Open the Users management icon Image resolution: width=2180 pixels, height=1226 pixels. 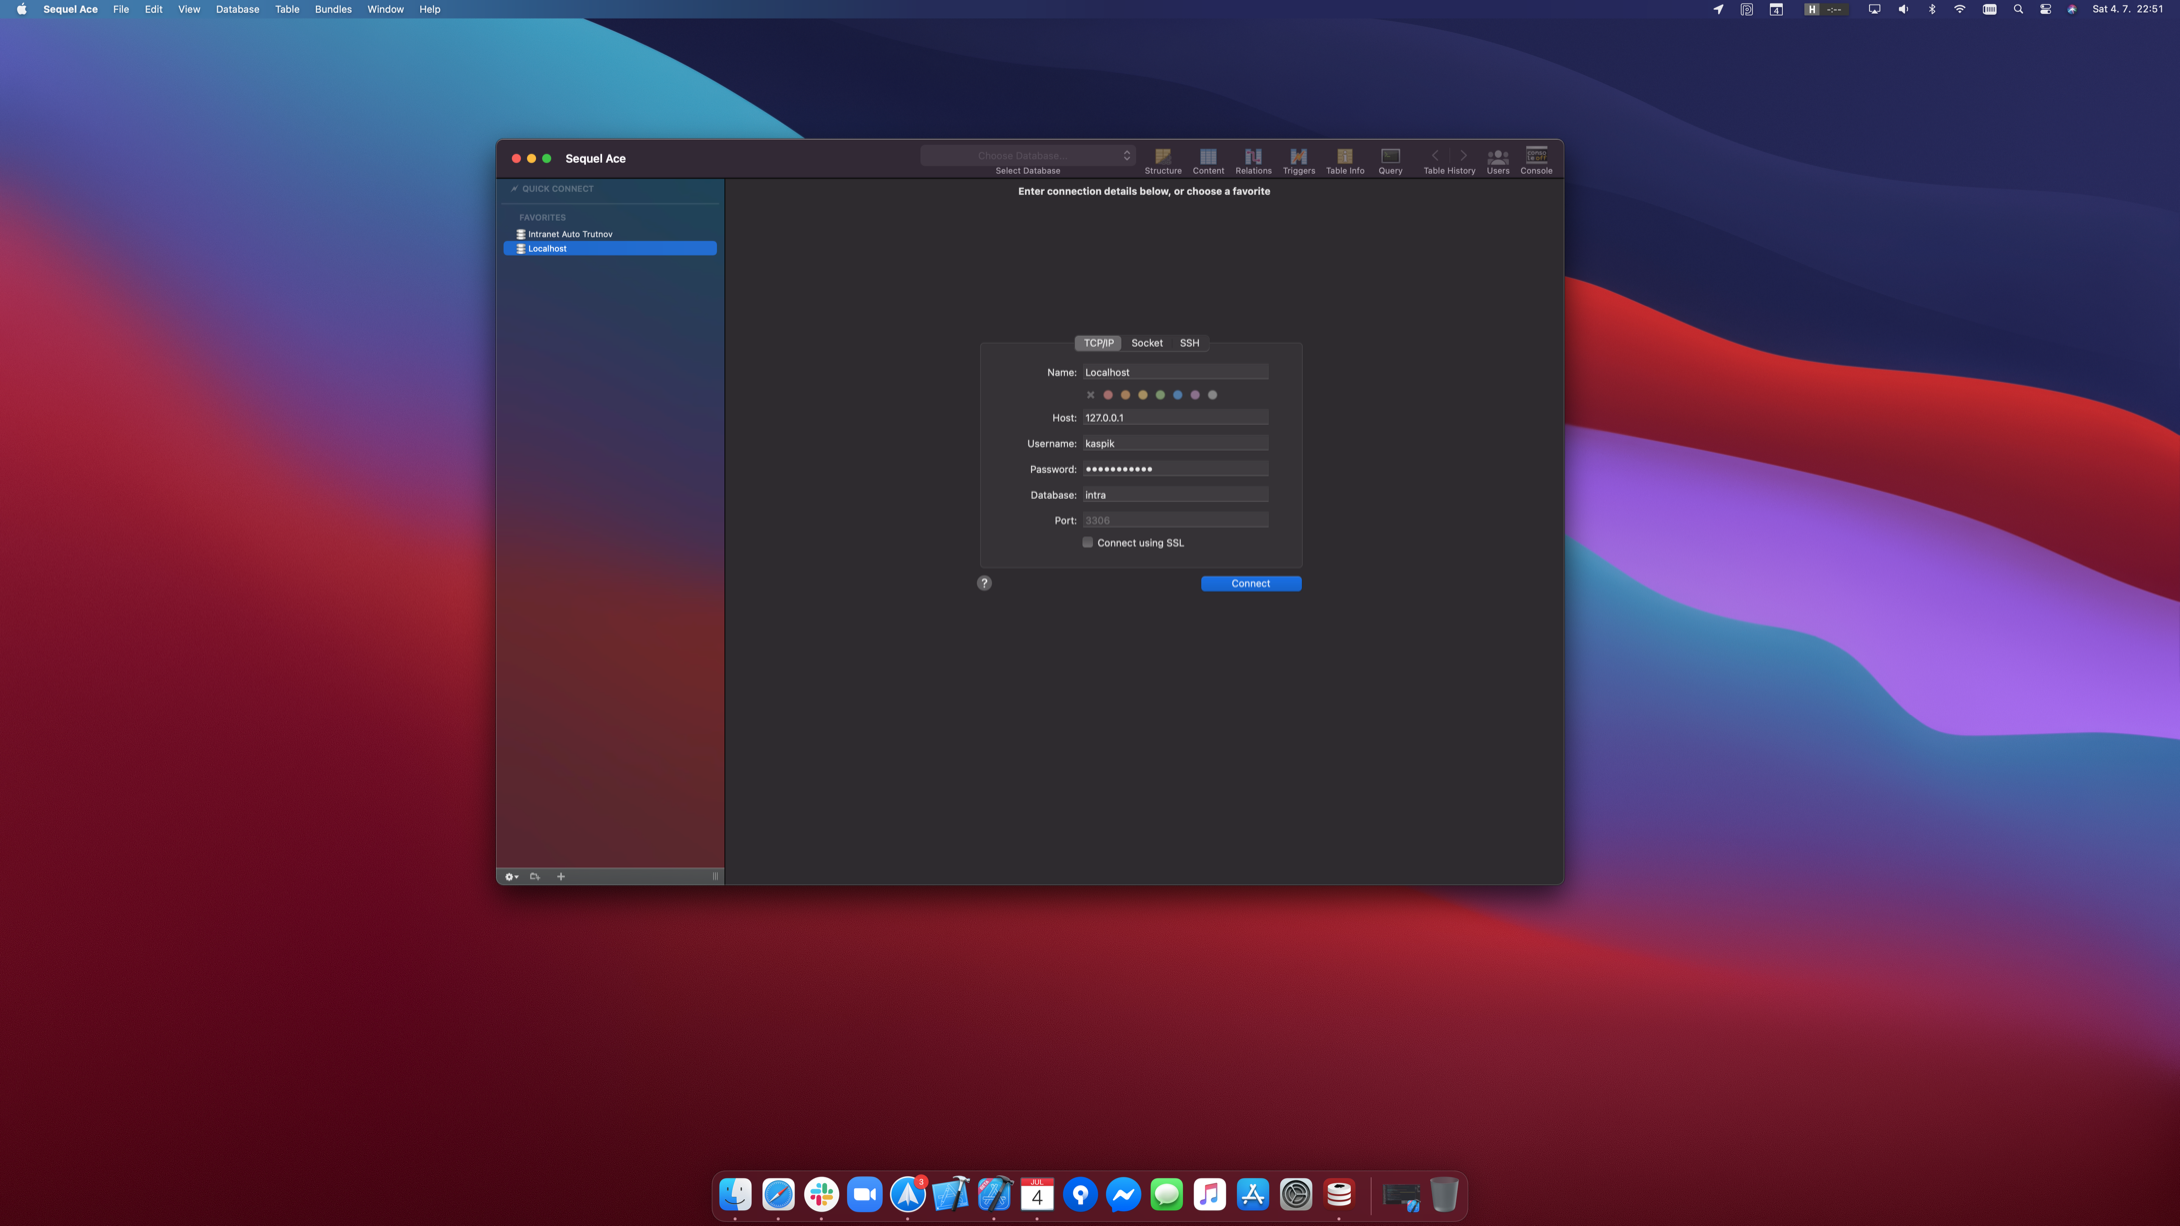pyautogui.click(x=1498, y=160)
